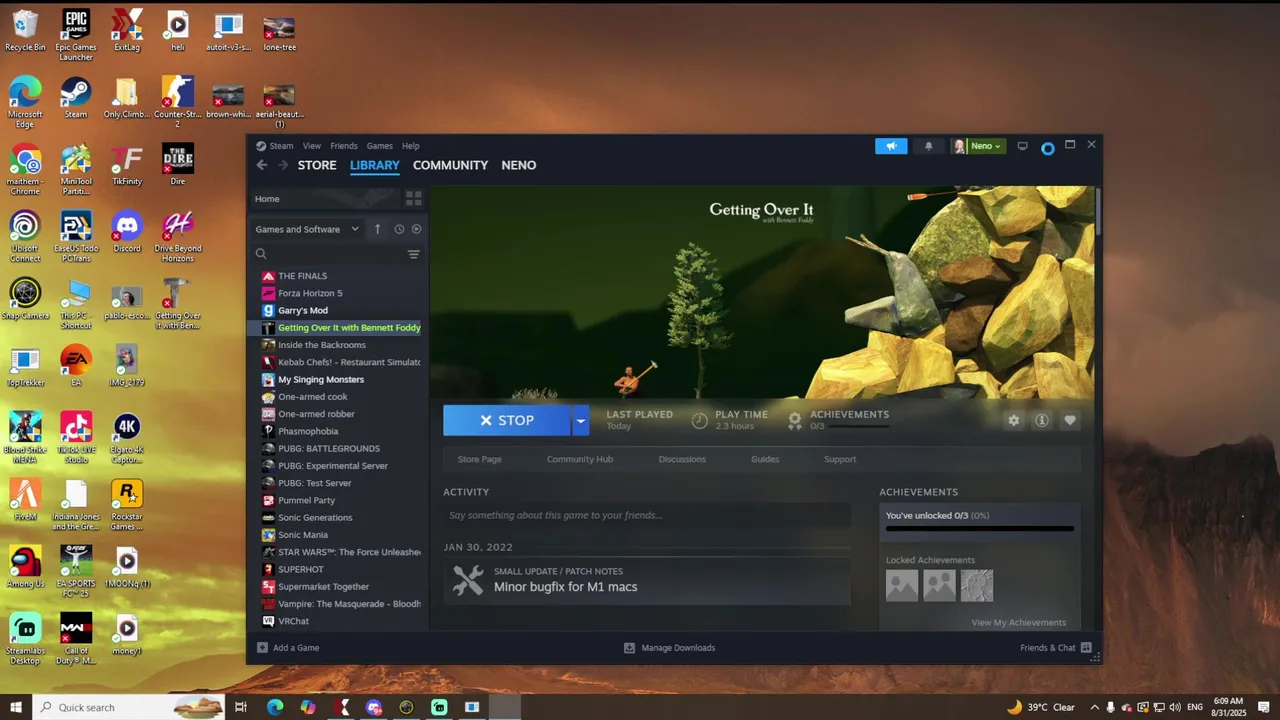Show game info with the circled i icon

[x=1042, y=421]
